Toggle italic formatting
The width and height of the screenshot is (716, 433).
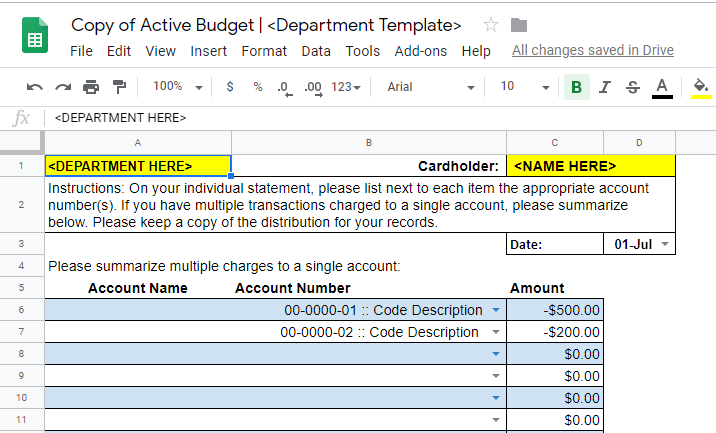[x=604, y=87]
